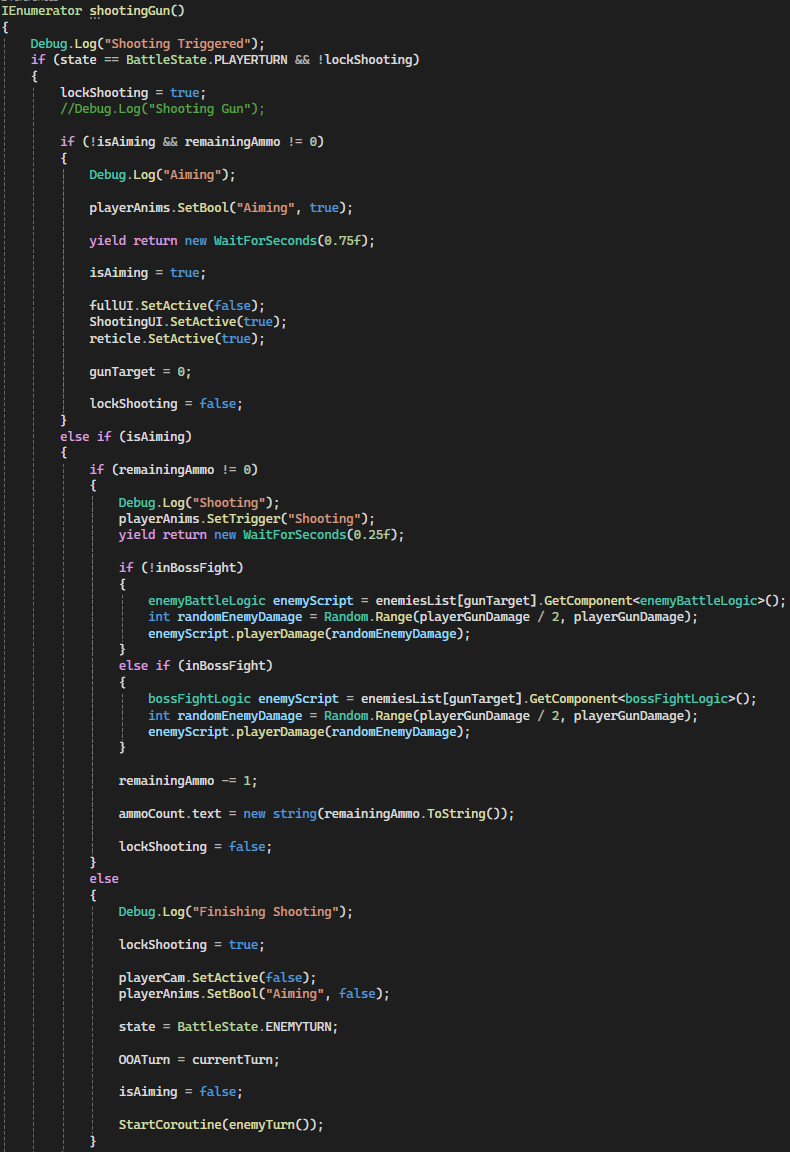Image resolution: width=790 pixels, height=1152 pixels.
Task: Click the "if (remainingAmmo != 0)" line
Action: [173, 469]
